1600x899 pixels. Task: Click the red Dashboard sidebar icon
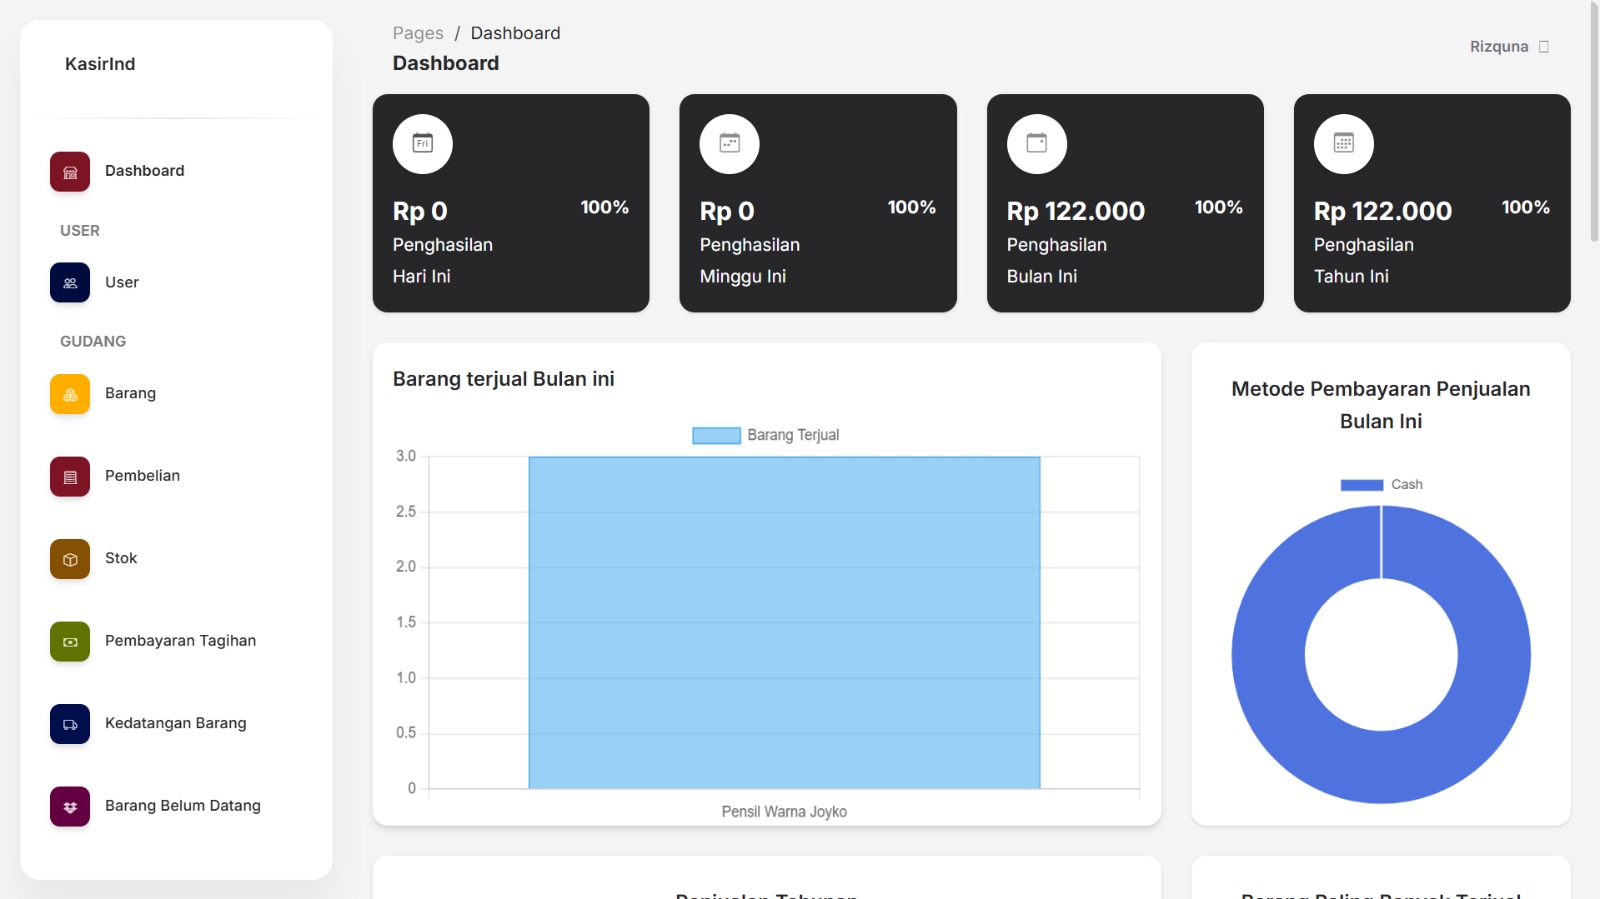pos(70,172)
